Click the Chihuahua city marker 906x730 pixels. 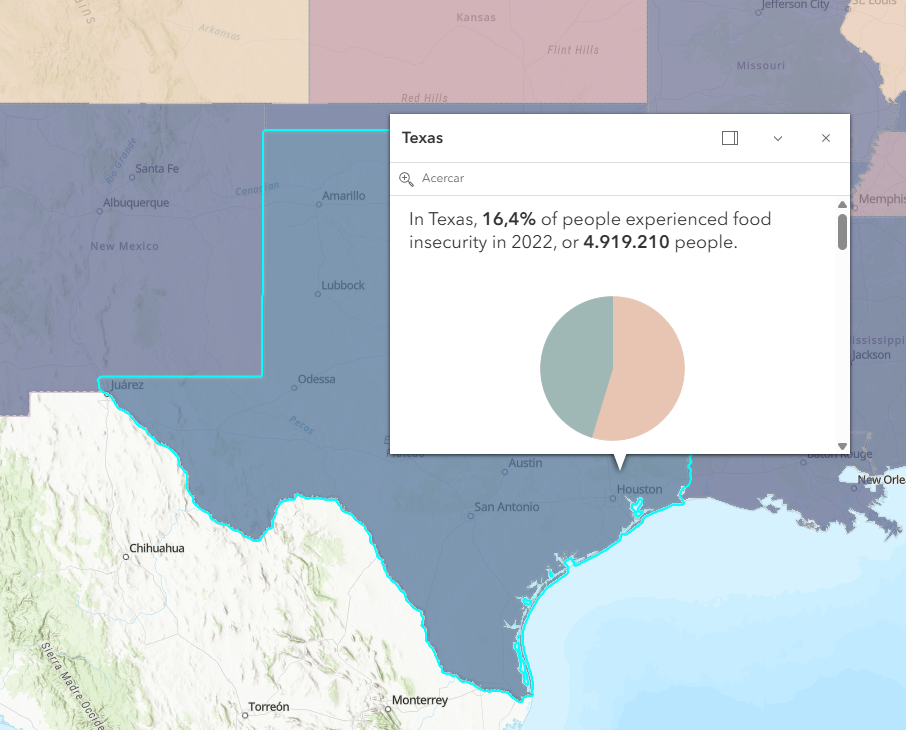[x=126, y=557]
